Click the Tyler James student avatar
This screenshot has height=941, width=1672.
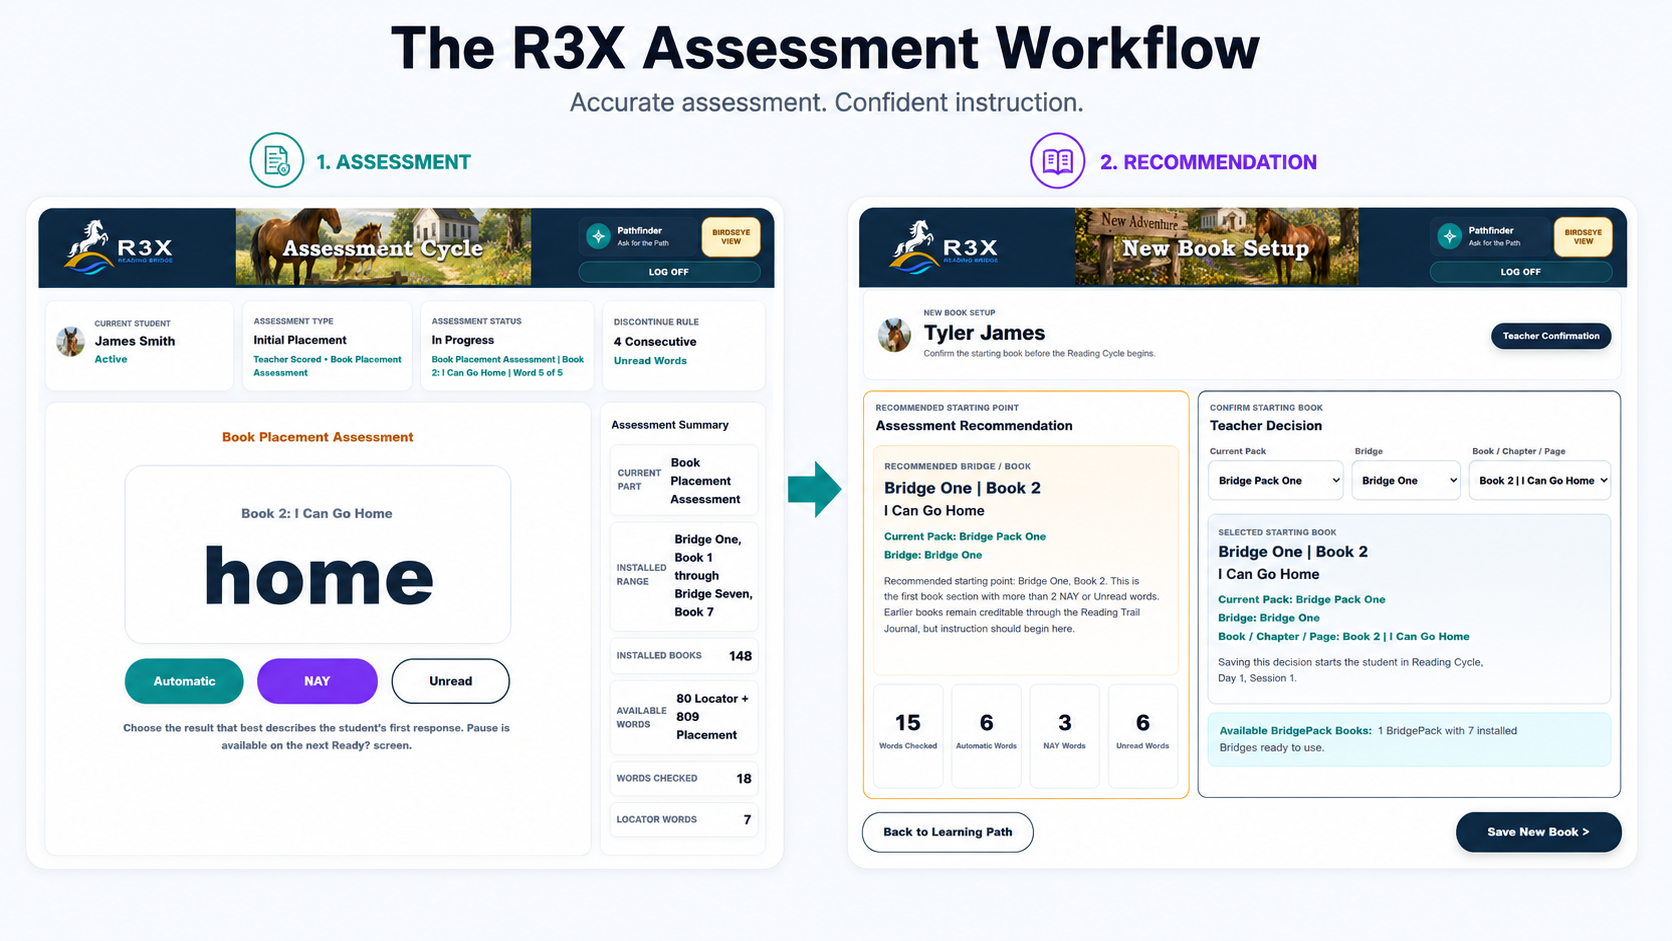tap(894, 335)
